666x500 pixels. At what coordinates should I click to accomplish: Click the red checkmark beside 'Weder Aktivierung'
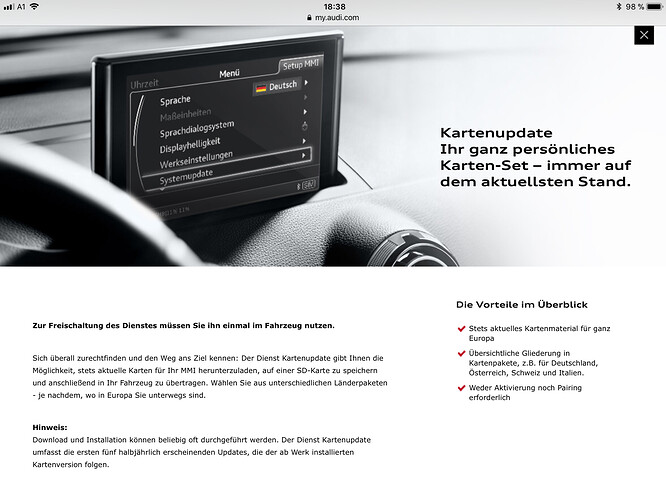461,387
